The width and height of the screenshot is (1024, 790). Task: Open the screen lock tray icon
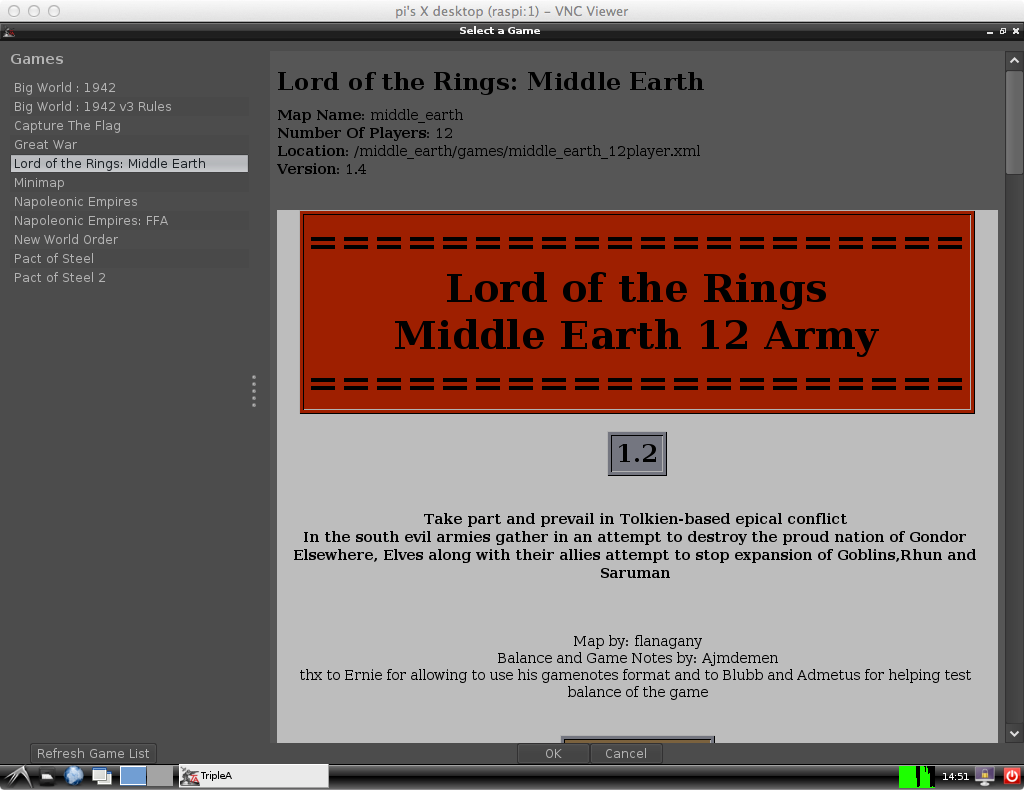point(984,776)
